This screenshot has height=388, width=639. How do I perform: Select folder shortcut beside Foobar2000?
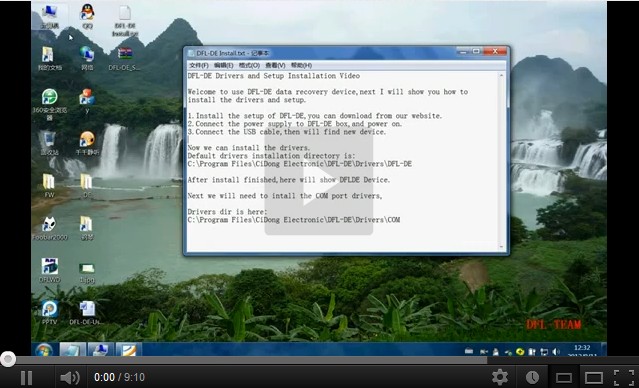[86, 228]
